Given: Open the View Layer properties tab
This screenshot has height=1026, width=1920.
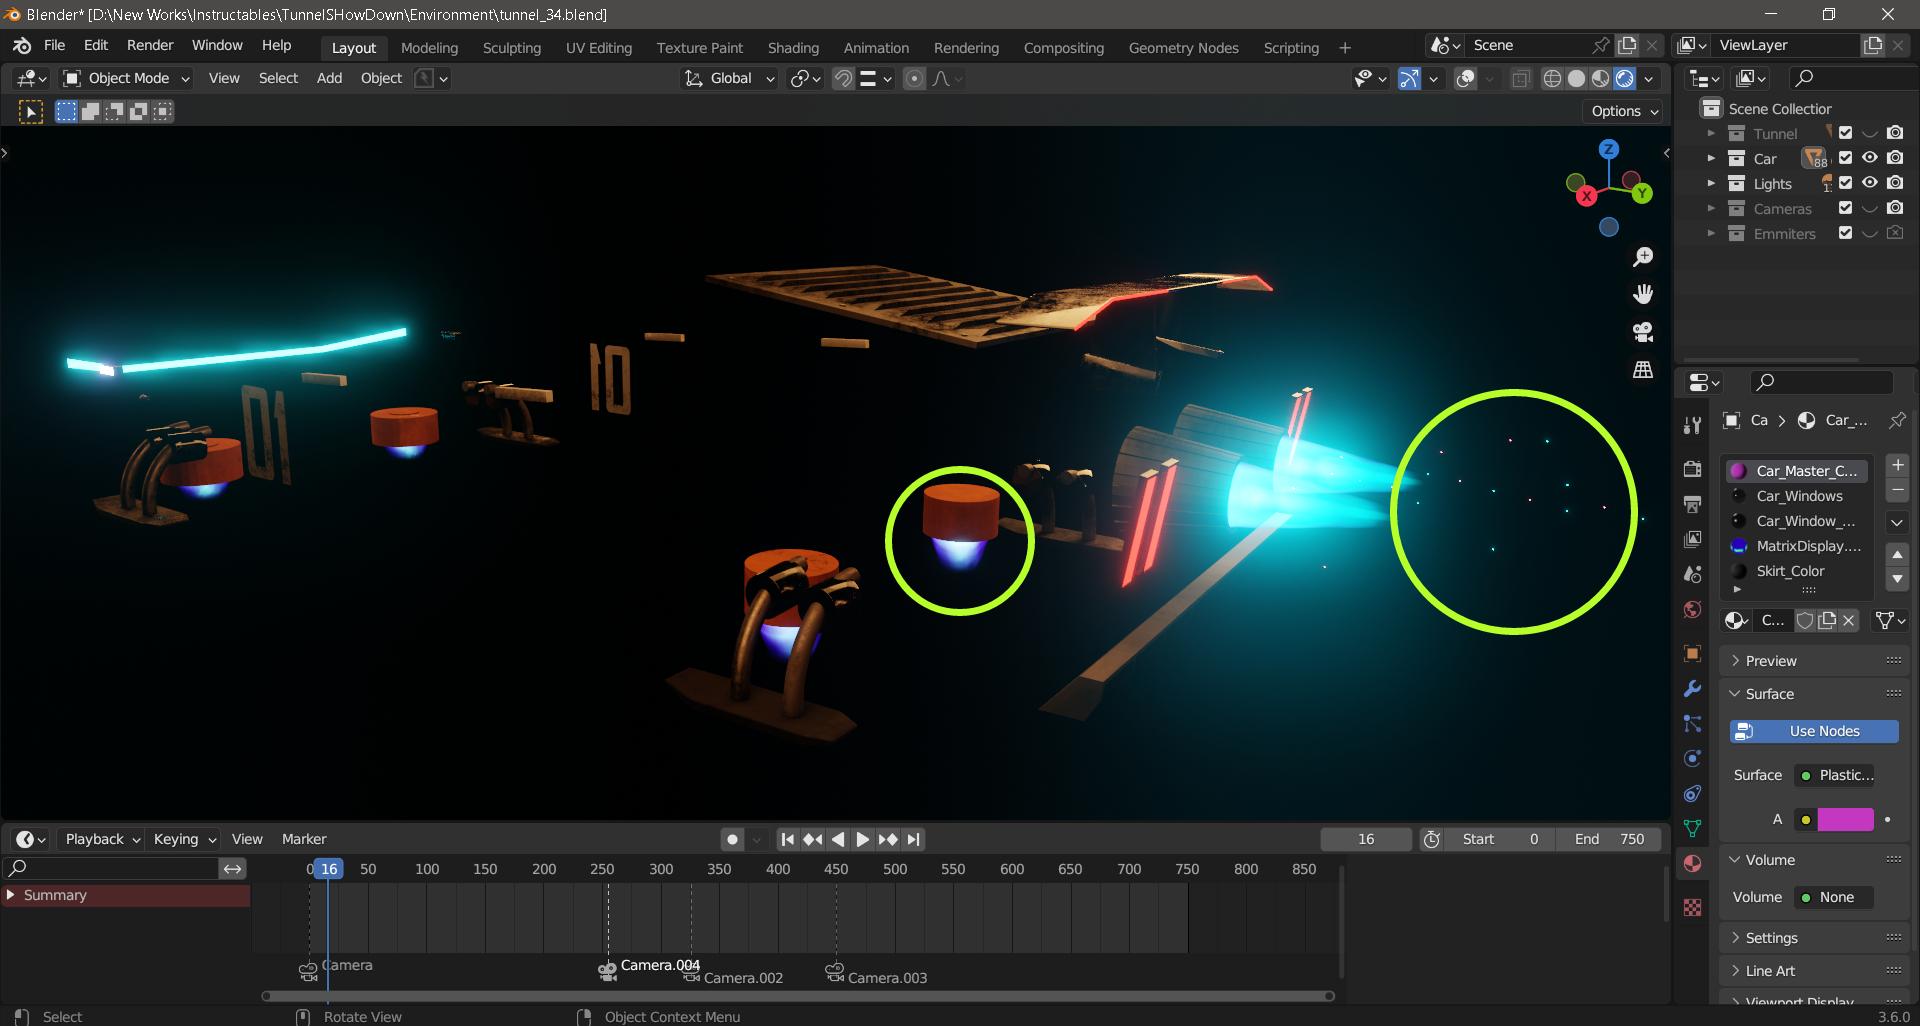Looking at the screenshot, I should (x=1692, y=539).
